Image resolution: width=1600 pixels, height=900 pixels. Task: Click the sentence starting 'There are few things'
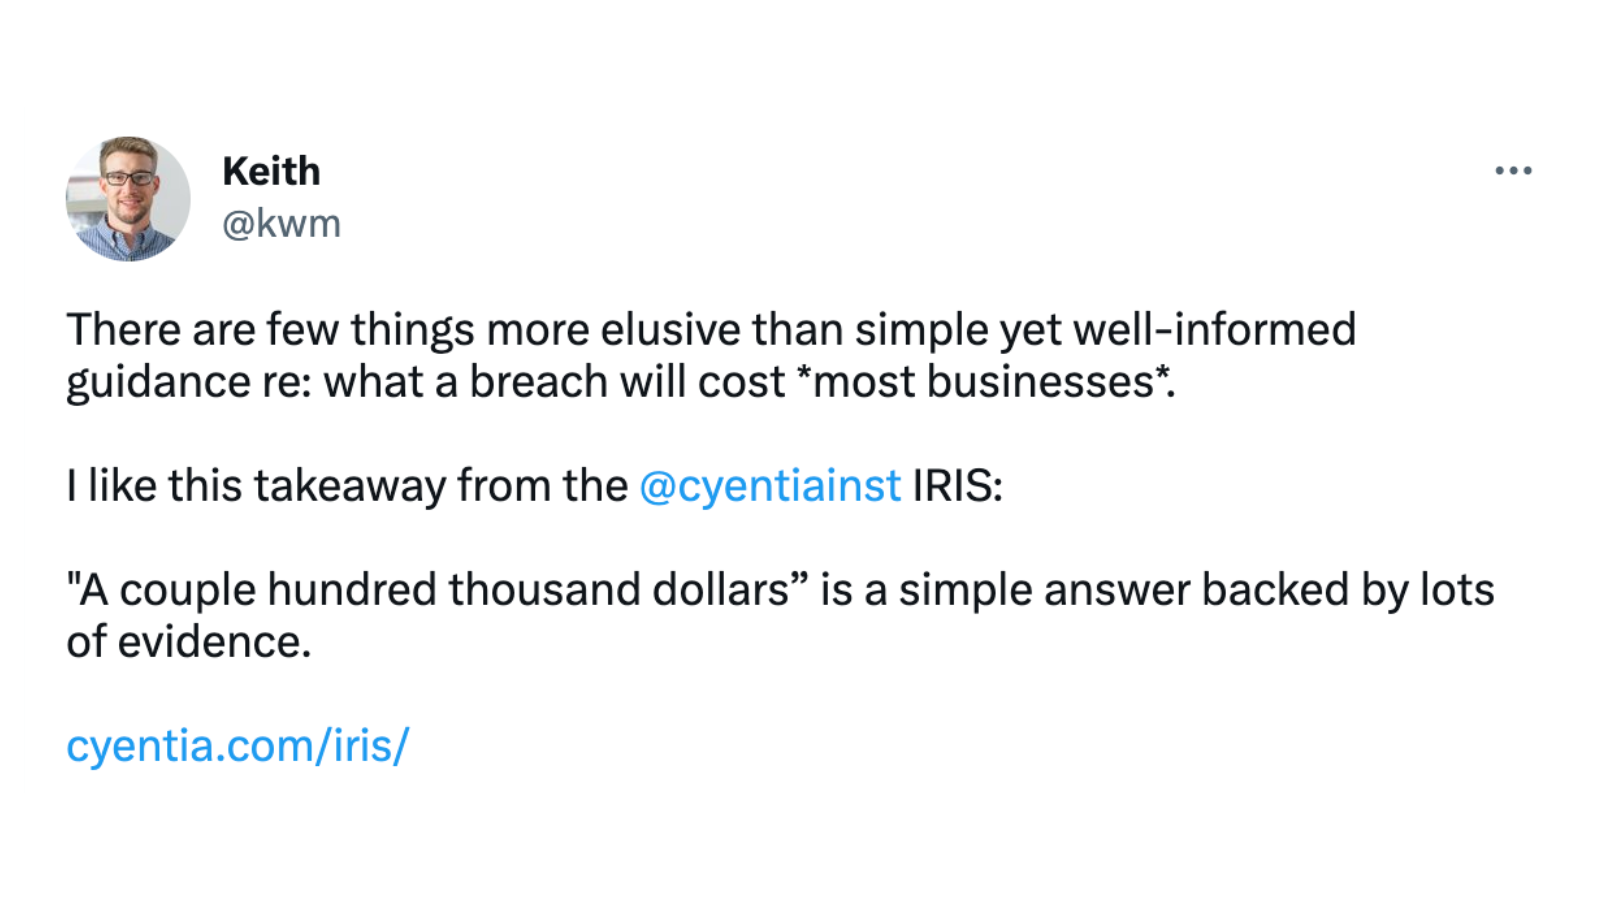pyautogui.click(x=711, y=355)
